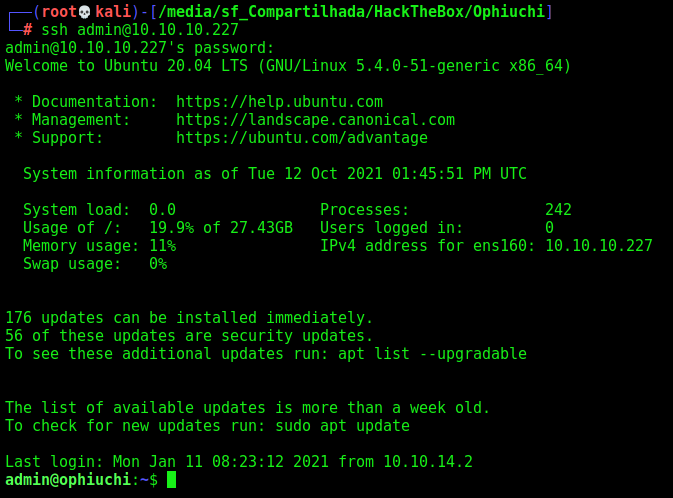The height and width of the screenshot is (498, 673).
Task: Click the System information date line
Action: (275, 174)
